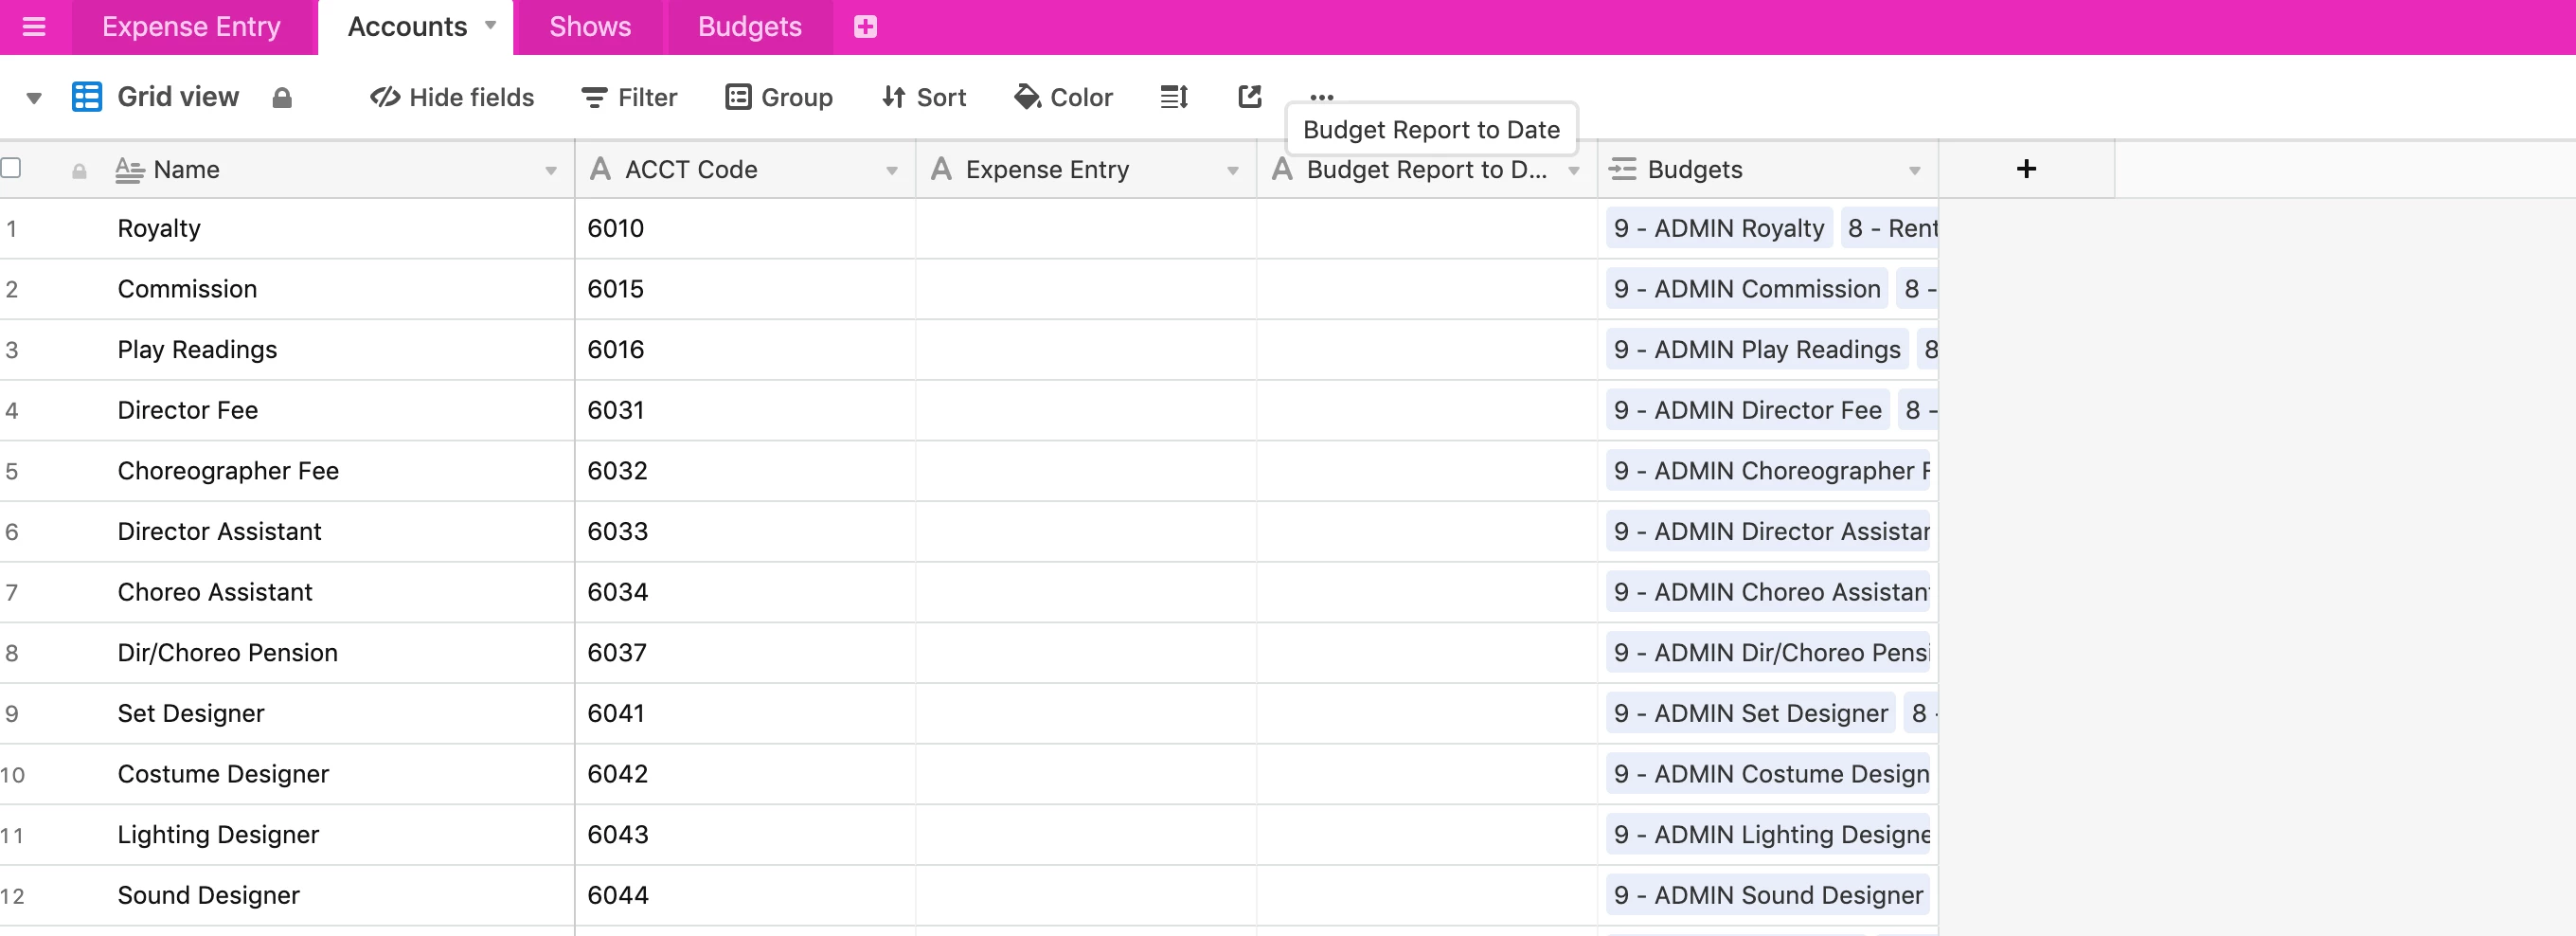Click the share view icon
Viewport: 2576px width, 936px height.
[x=1250, y=96]
